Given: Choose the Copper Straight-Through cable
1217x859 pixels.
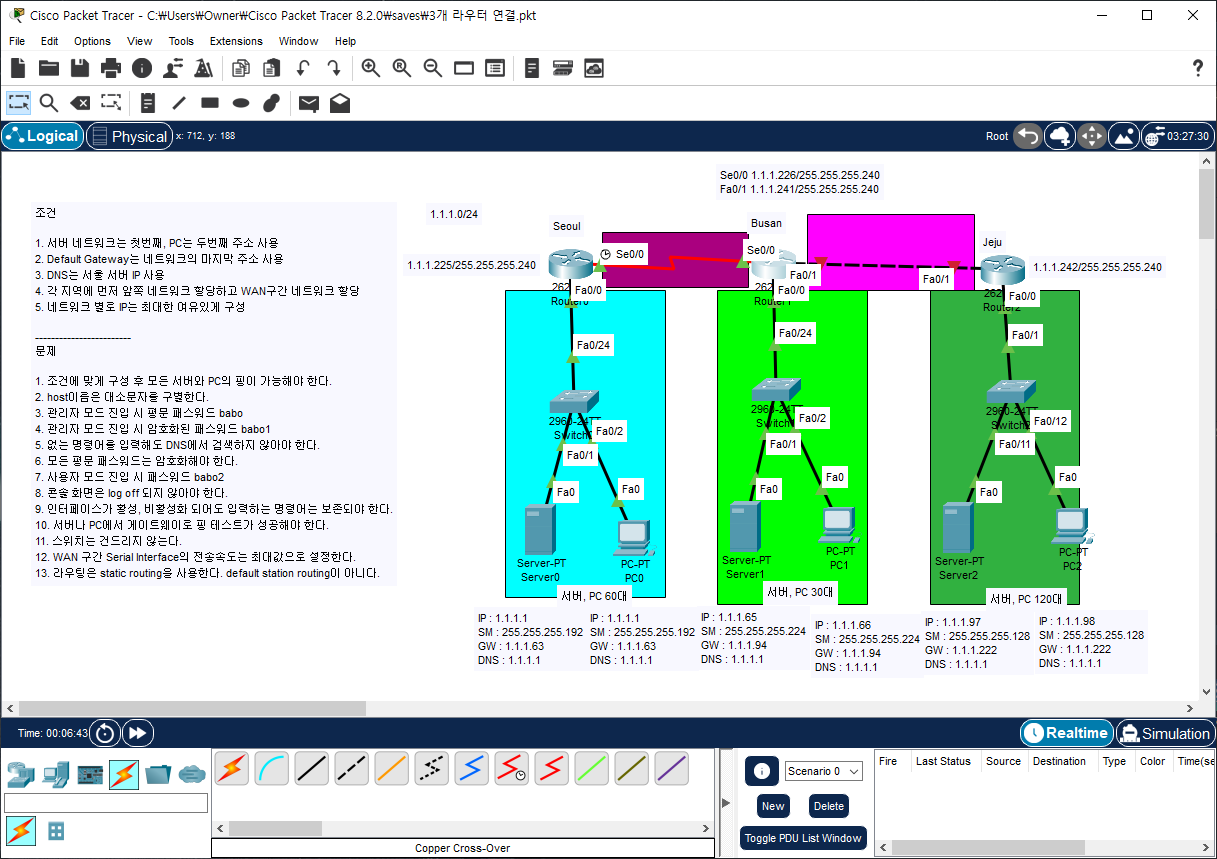Looking at the screenshot, I should tap(312, 768).
